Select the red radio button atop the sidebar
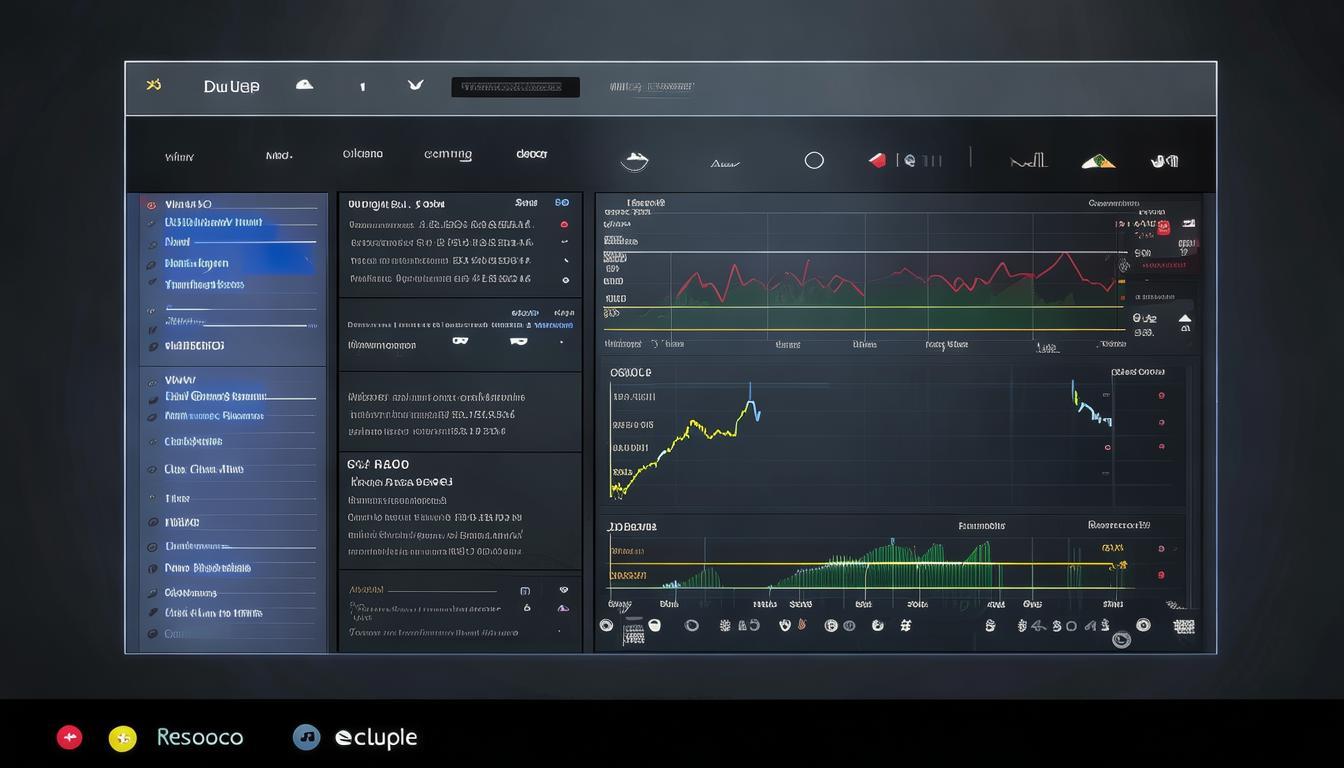This screenshot has height=768, width=1344. (152, 205)
